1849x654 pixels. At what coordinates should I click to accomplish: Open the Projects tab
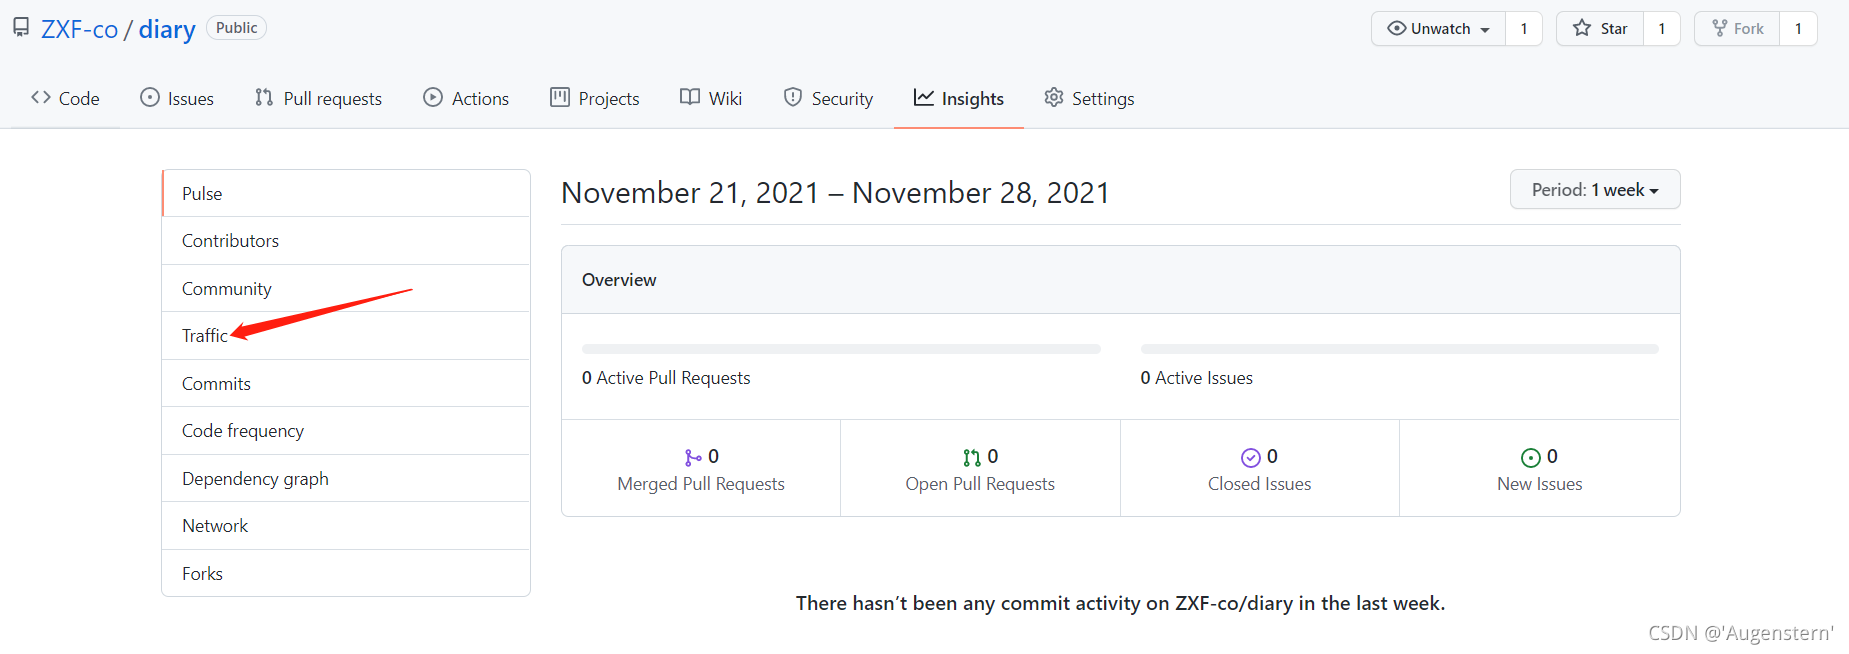(595, 98)
